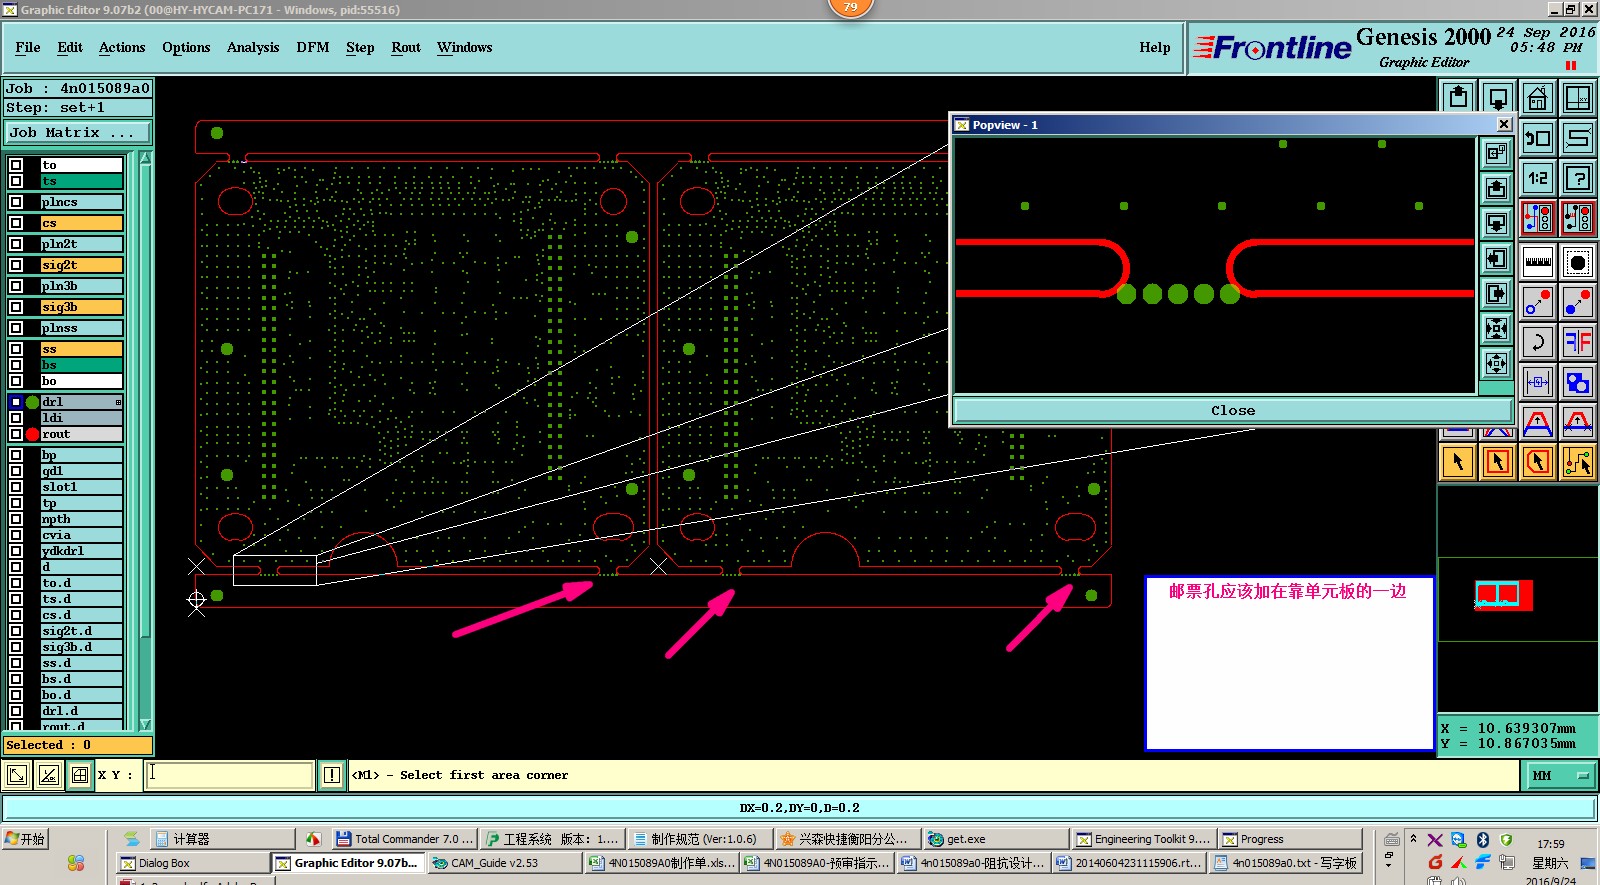This screenshot has width=1600, height=885.
Task: Click the Popview pan down icon
Action: coord(1497,223)
